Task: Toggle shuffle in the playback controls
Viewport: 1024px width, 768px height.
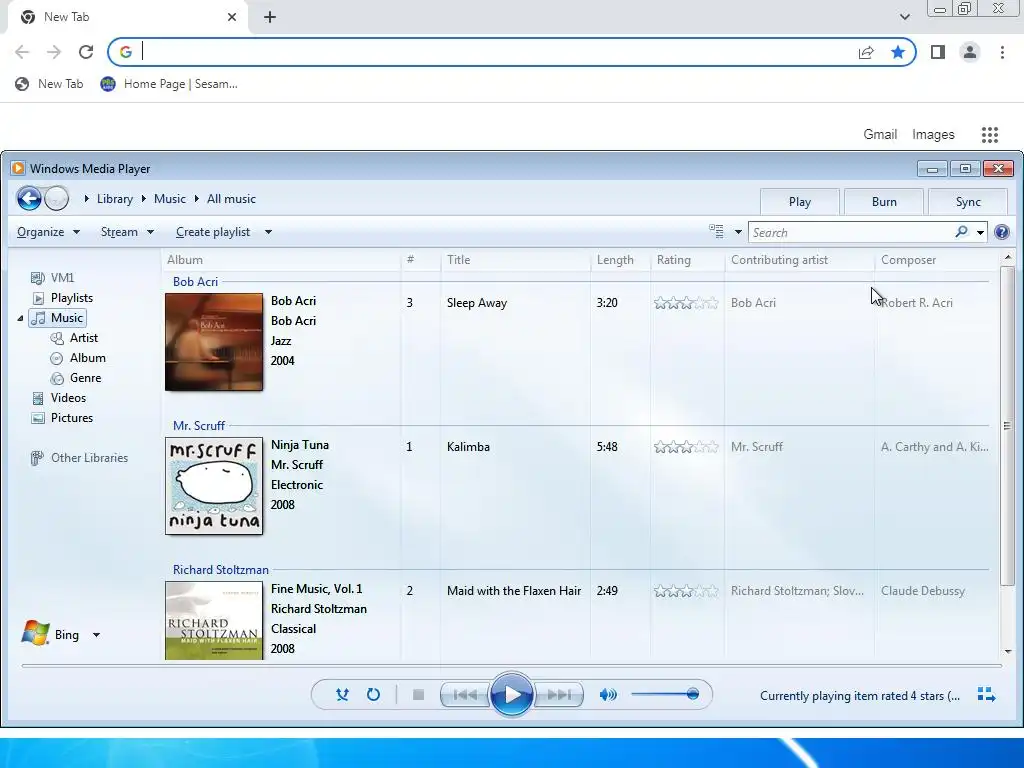Action: tap(342, 695)
